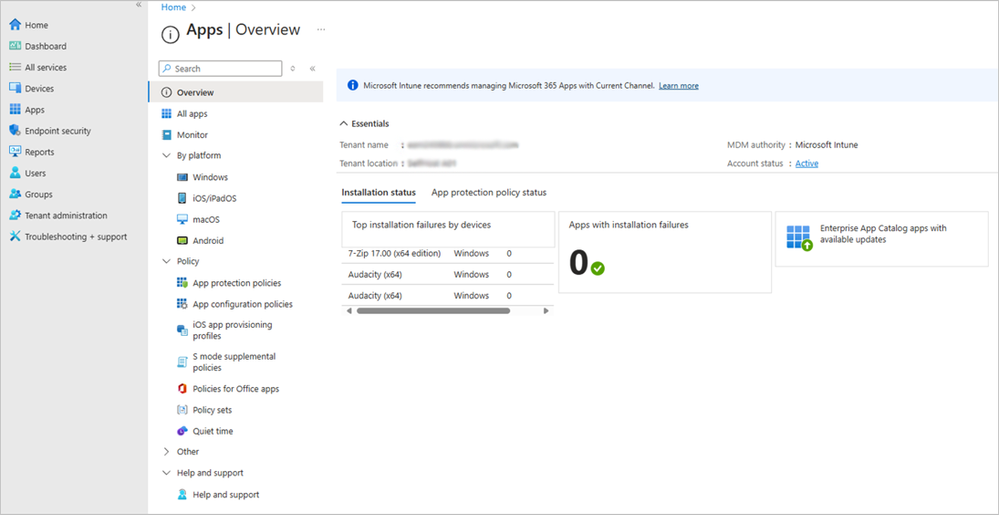Click the iOS app provisioning profiles icon
The image size is (999, 515).
[182, 330]
